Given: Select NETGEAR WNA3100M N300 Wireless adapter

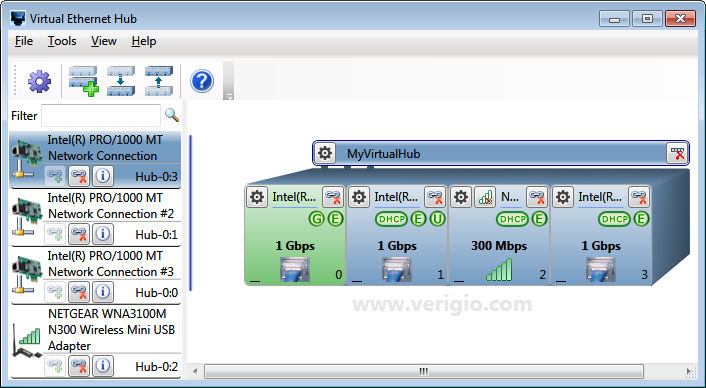Looking at the screenshot, I should point(95,342).
